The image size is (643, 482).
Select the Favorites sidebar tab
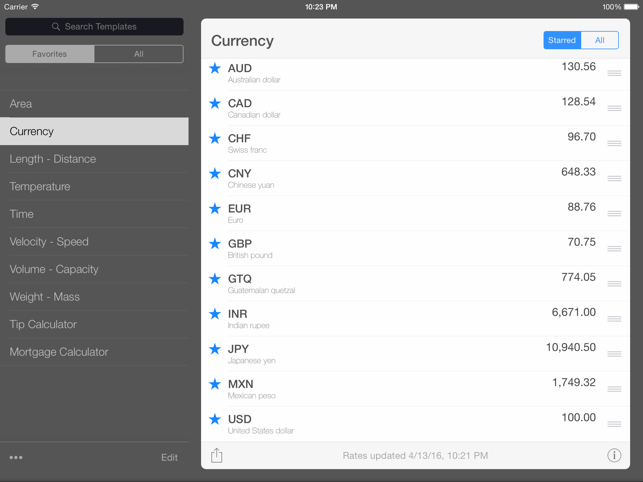50,54
